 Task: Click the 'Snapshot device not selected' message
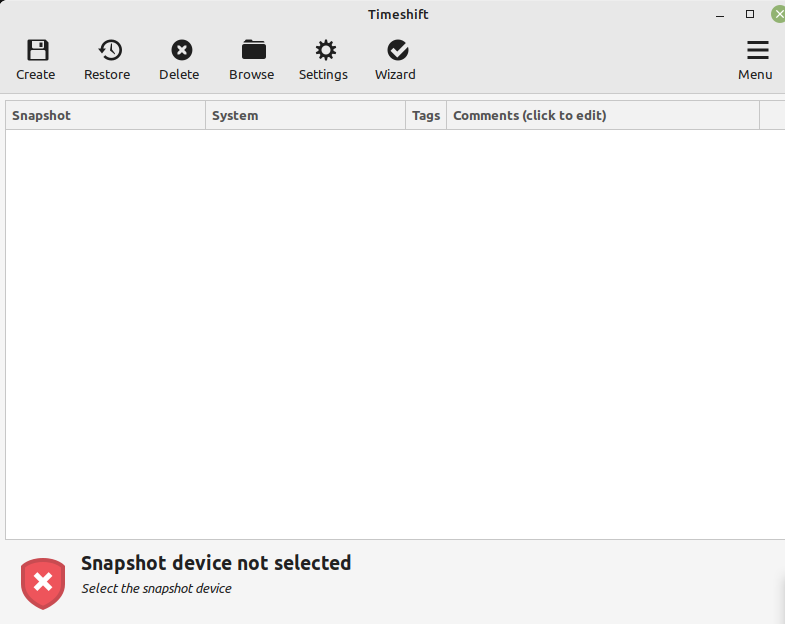(216, 563)
